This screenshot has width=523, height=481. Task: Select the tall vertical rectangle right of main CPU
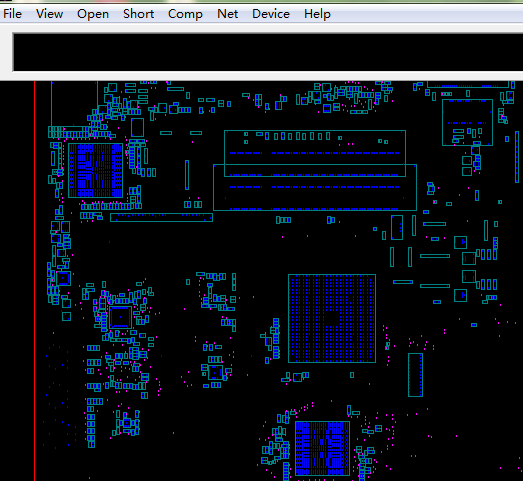tap(415, 375)
